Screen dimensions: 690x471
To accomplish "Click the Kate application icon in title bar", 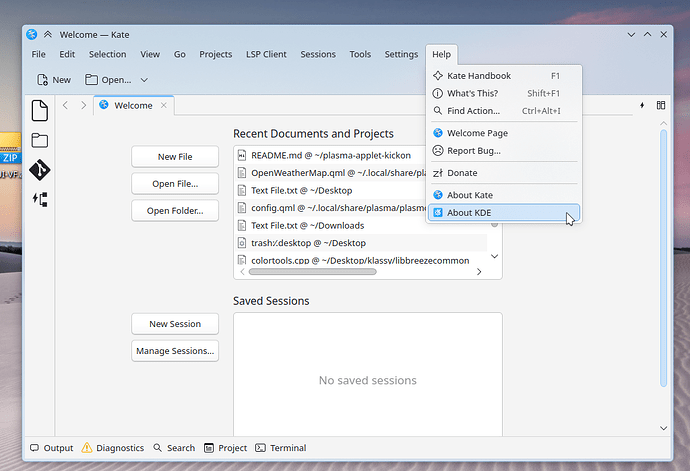I will tap(32, 34).
